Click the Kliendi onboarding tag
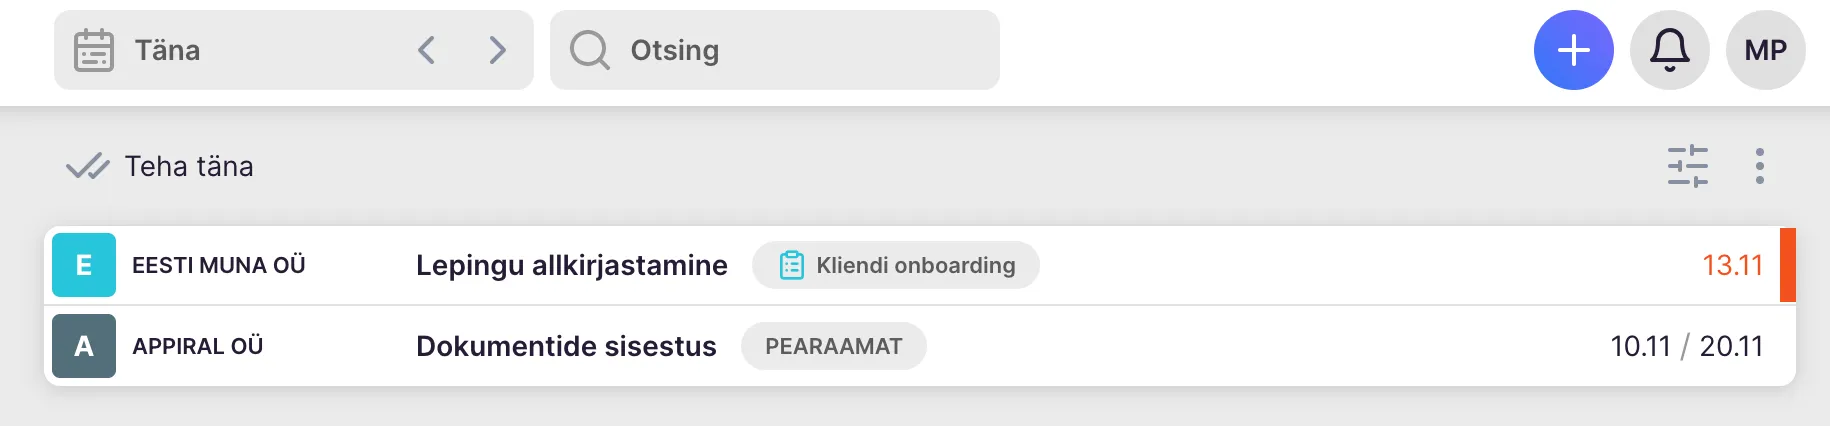The width and height of the screenshot is (1830, 426). [x=896, y=265]
